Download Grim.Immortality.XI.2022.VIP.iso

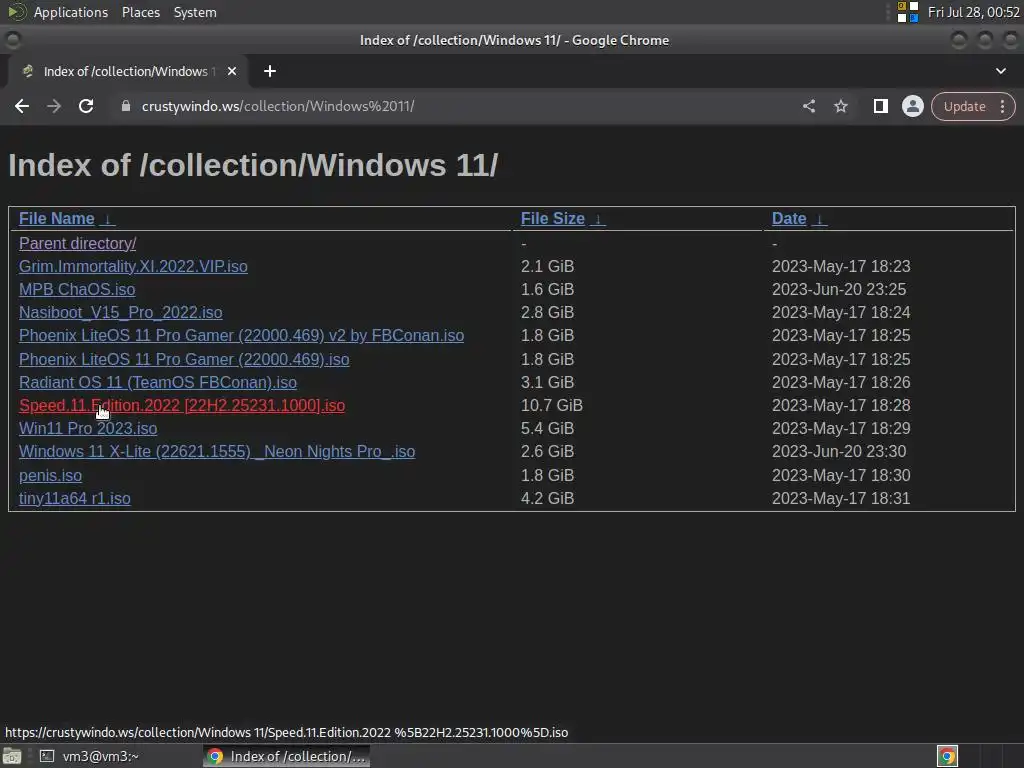[x=133, y=266]
